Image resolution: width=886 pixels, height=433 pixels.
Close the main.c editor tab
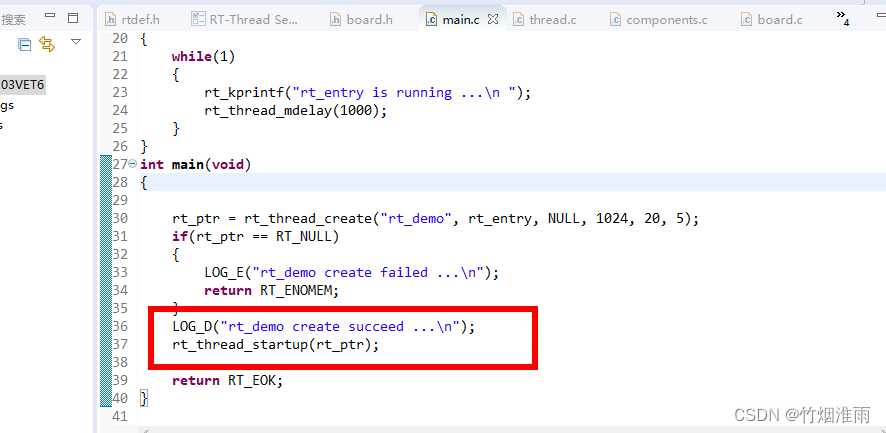(493, 19)
